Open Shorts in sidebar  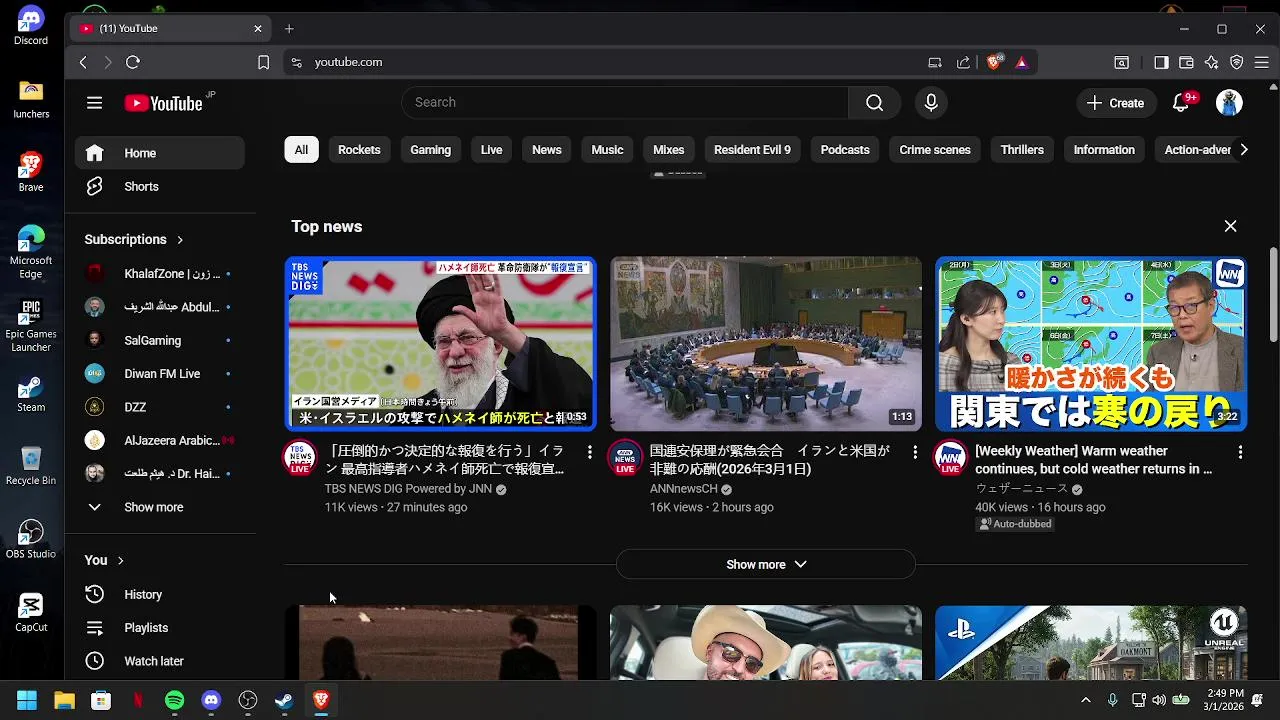160,187
